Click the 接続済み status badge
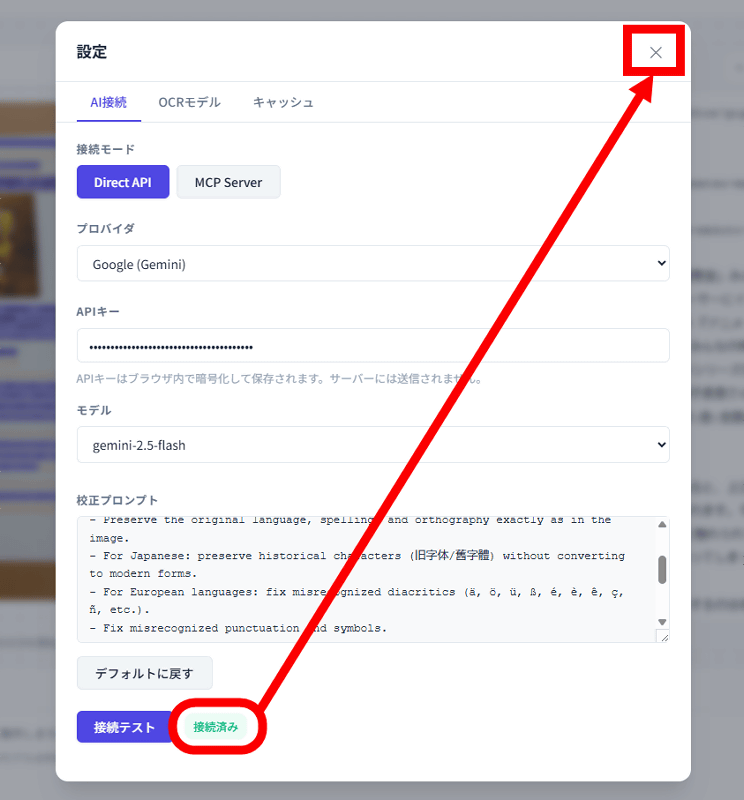 coord(215,727)
